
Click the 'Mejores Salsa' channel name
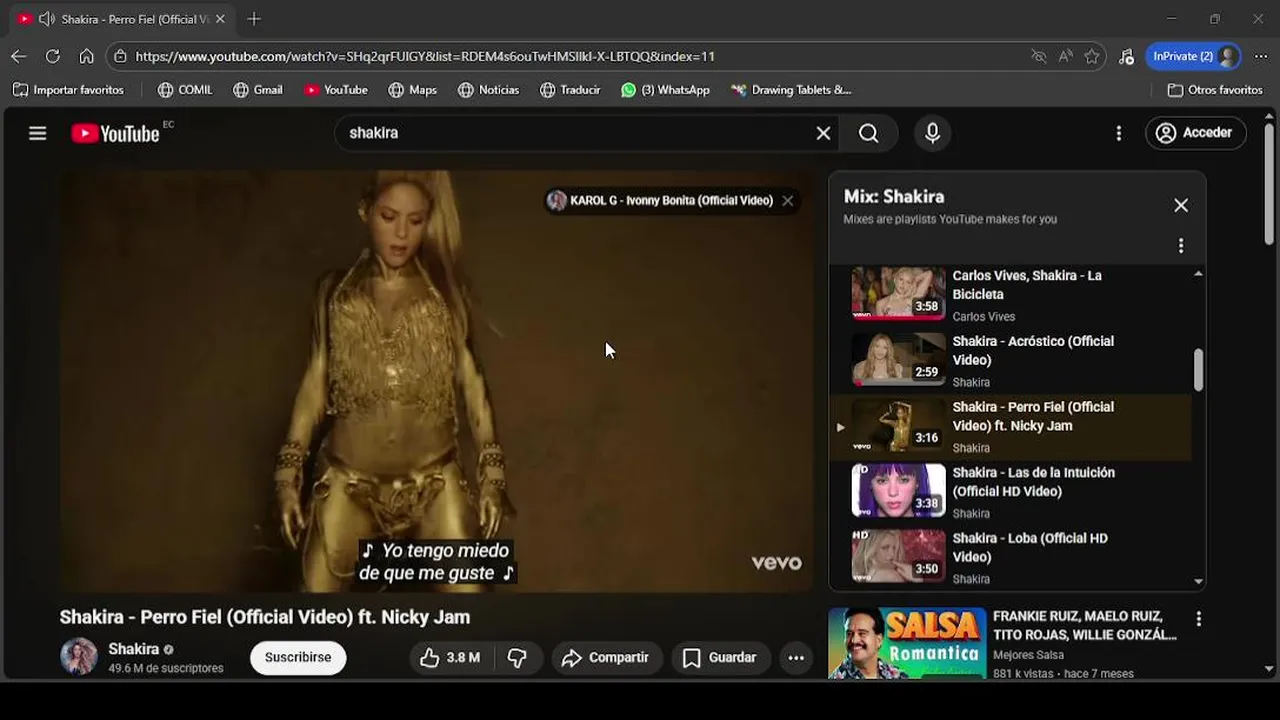pyautogui.click(x=1028, y=655)
